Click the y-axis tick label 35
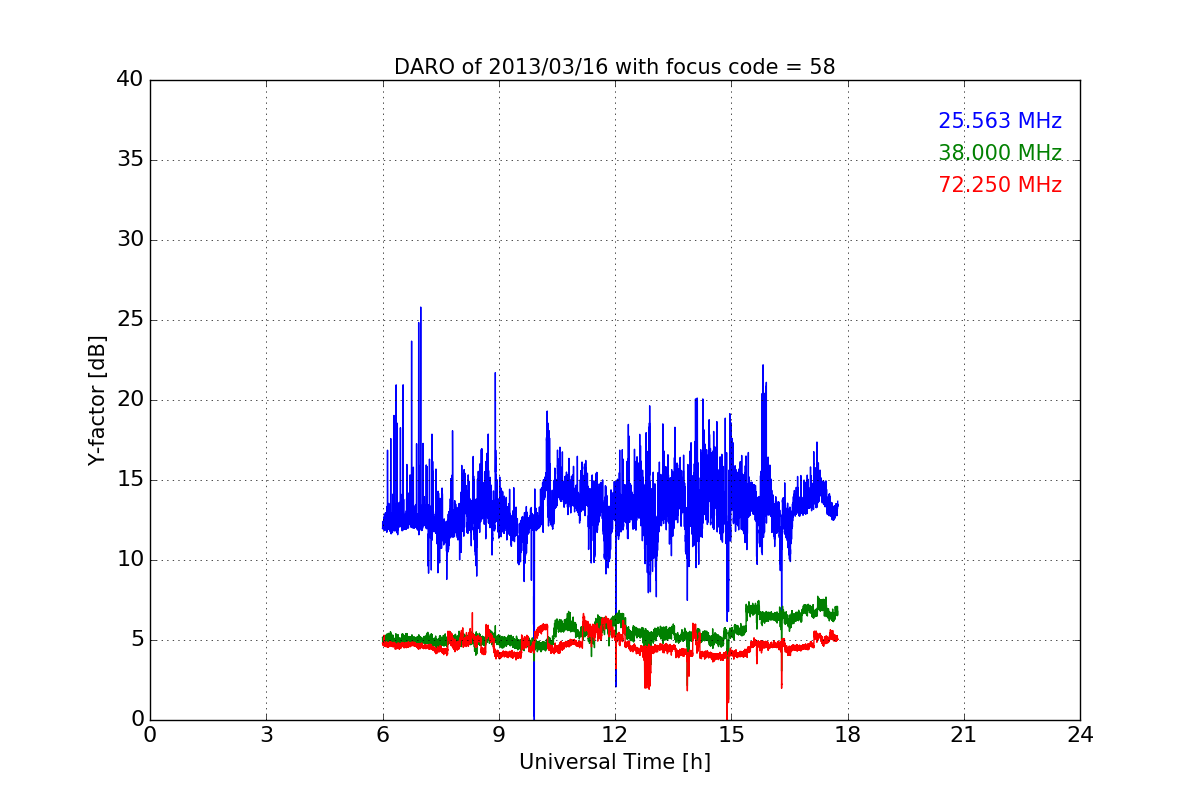The height and width of the screenshot is (800, 1200). click(130, 160)
